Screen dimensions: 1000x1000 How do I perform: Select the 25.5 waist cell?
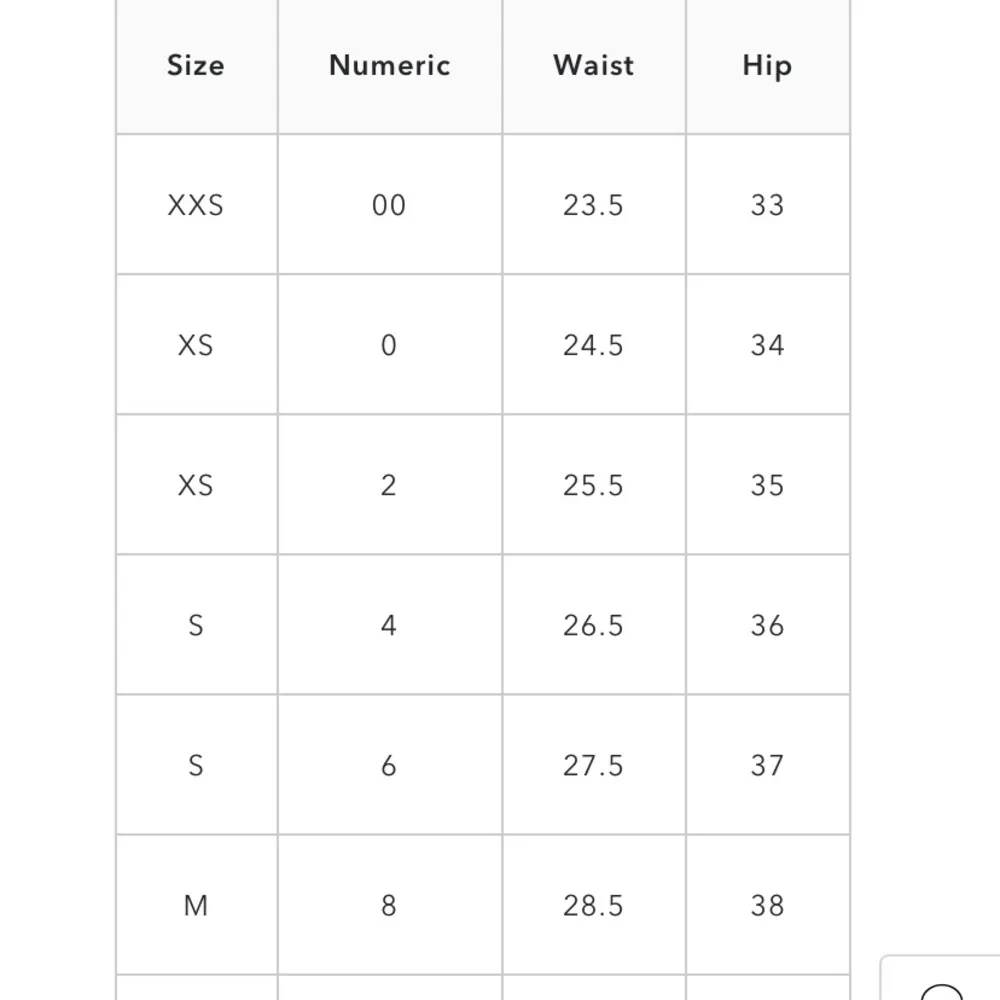593,485
